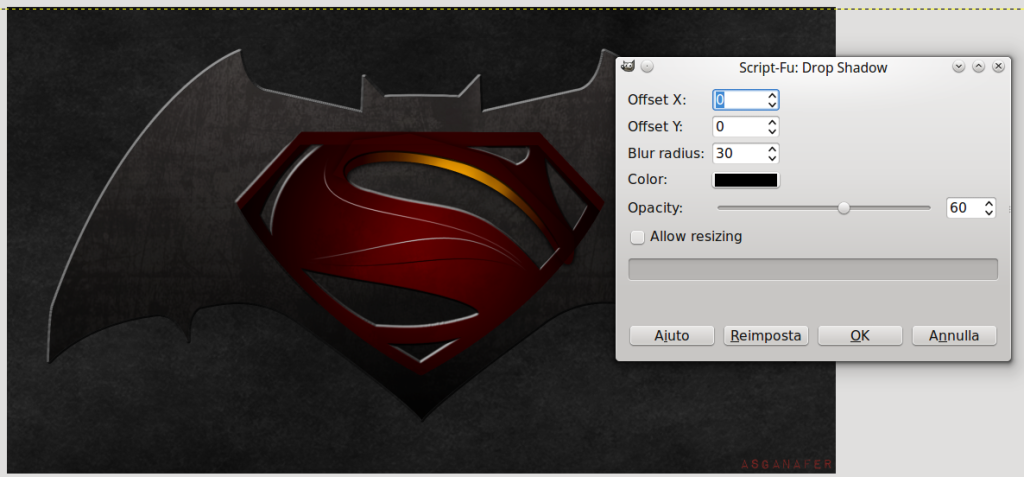
Task: Click the round pin button beside Wilber icon
Action: click(x=647, y=67)
